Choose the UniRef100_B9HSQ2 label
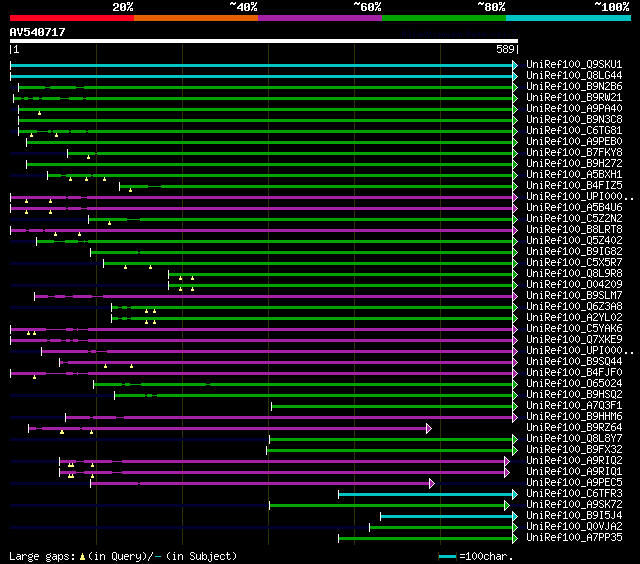The width and height of the screenshot is (640, 564). tap(574, 395)
